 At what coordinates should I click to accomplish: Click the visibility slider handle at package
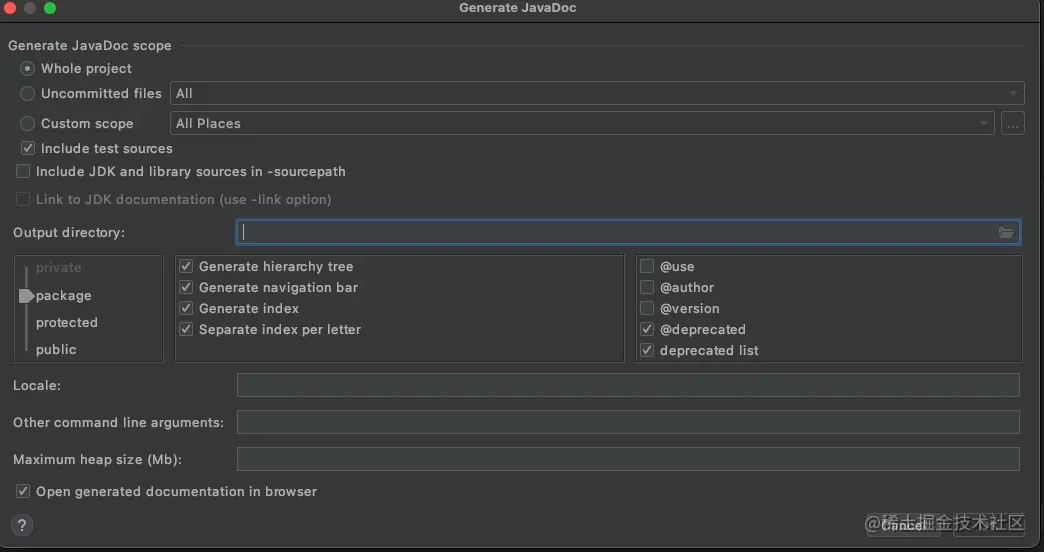(27, 296)
